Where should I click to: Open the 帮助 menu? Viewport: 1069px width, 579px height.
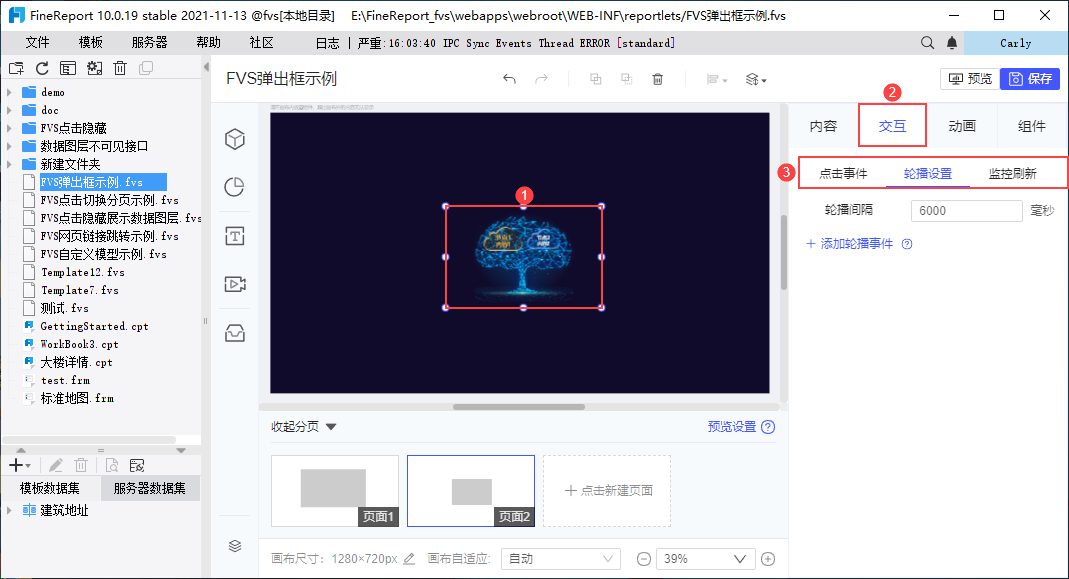(208, 43)
